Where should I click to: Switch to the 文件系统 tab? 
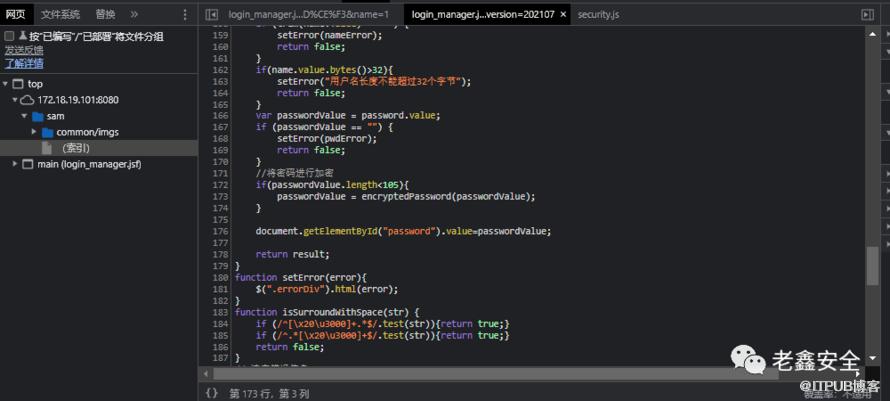60,15
